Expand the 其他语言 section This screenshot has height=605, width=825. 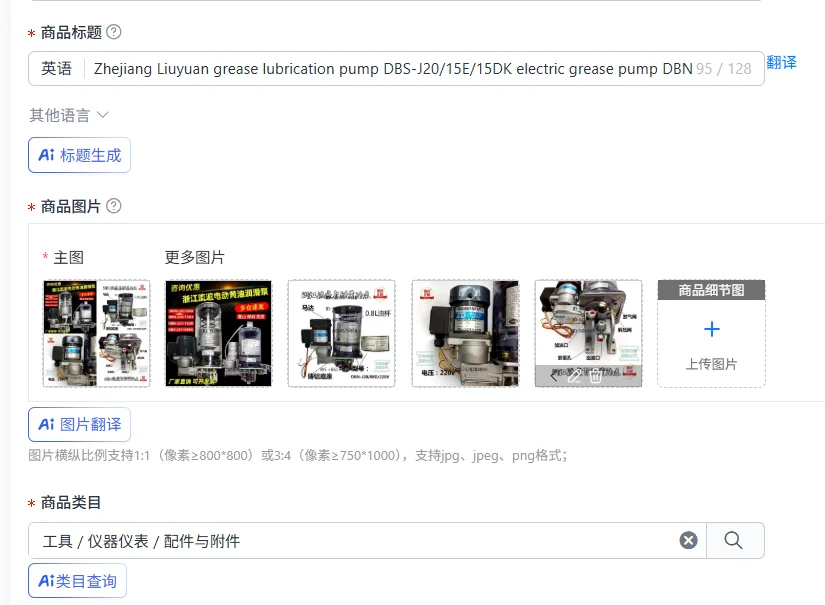tap(69, 115)
